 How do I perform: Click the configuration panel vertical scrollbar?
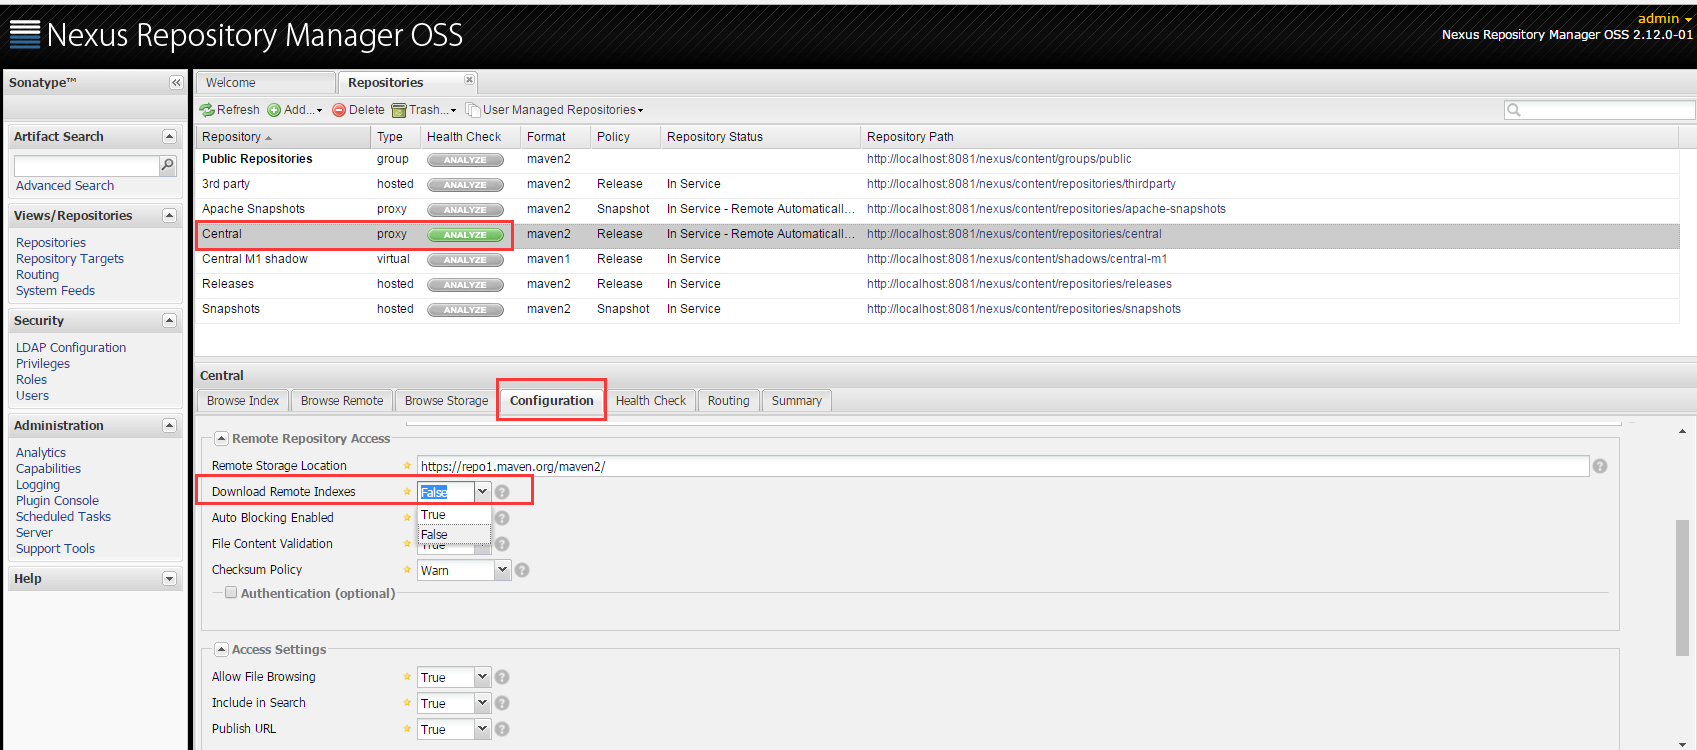pos(1682,588)
